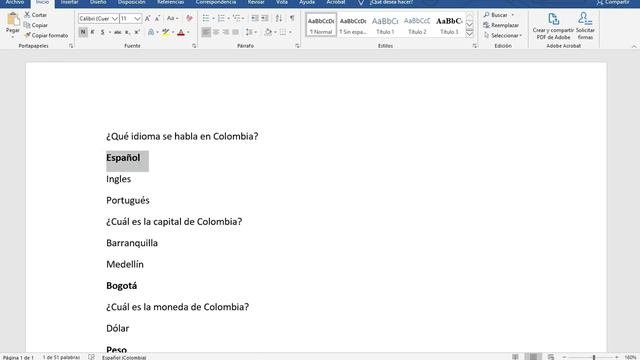Image resolution: width=640 pixels, height=360 pixels.
Task: Expand the styles gallery with the More arrow
Action: (x=469, y=33)
